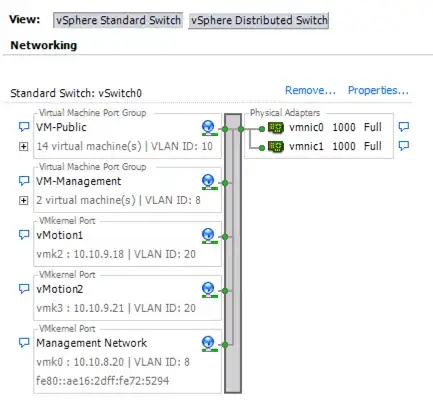Image resolution: width=433 pixels, height=405 pixels.
Task: Click '14 virtual machine(s) | VLAN ID: 10' text
Action: tap(124, 146)
